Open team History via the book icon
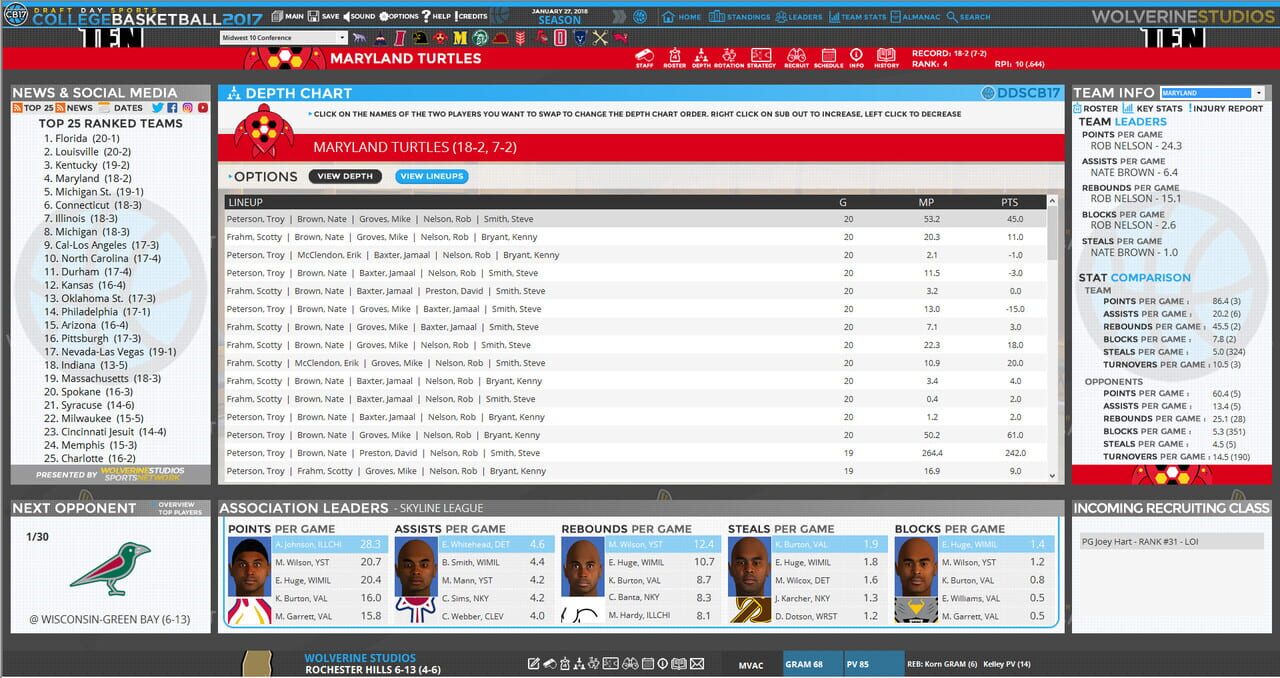Screen dimensions: 1280x678 pyautogui.click(x=885, y=57)
